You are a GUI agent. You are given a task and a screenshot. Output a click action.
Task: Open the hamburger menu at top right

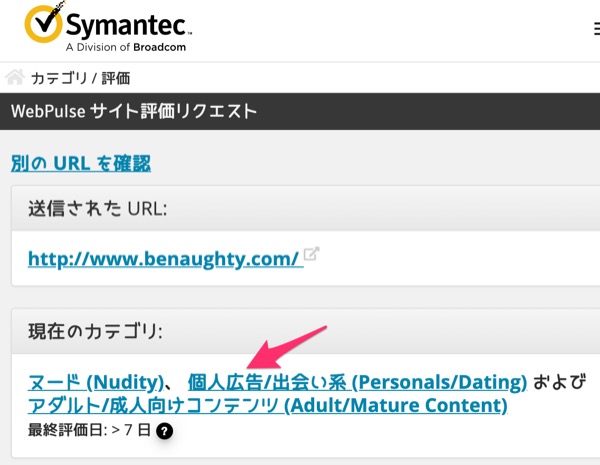coord(597,29)
